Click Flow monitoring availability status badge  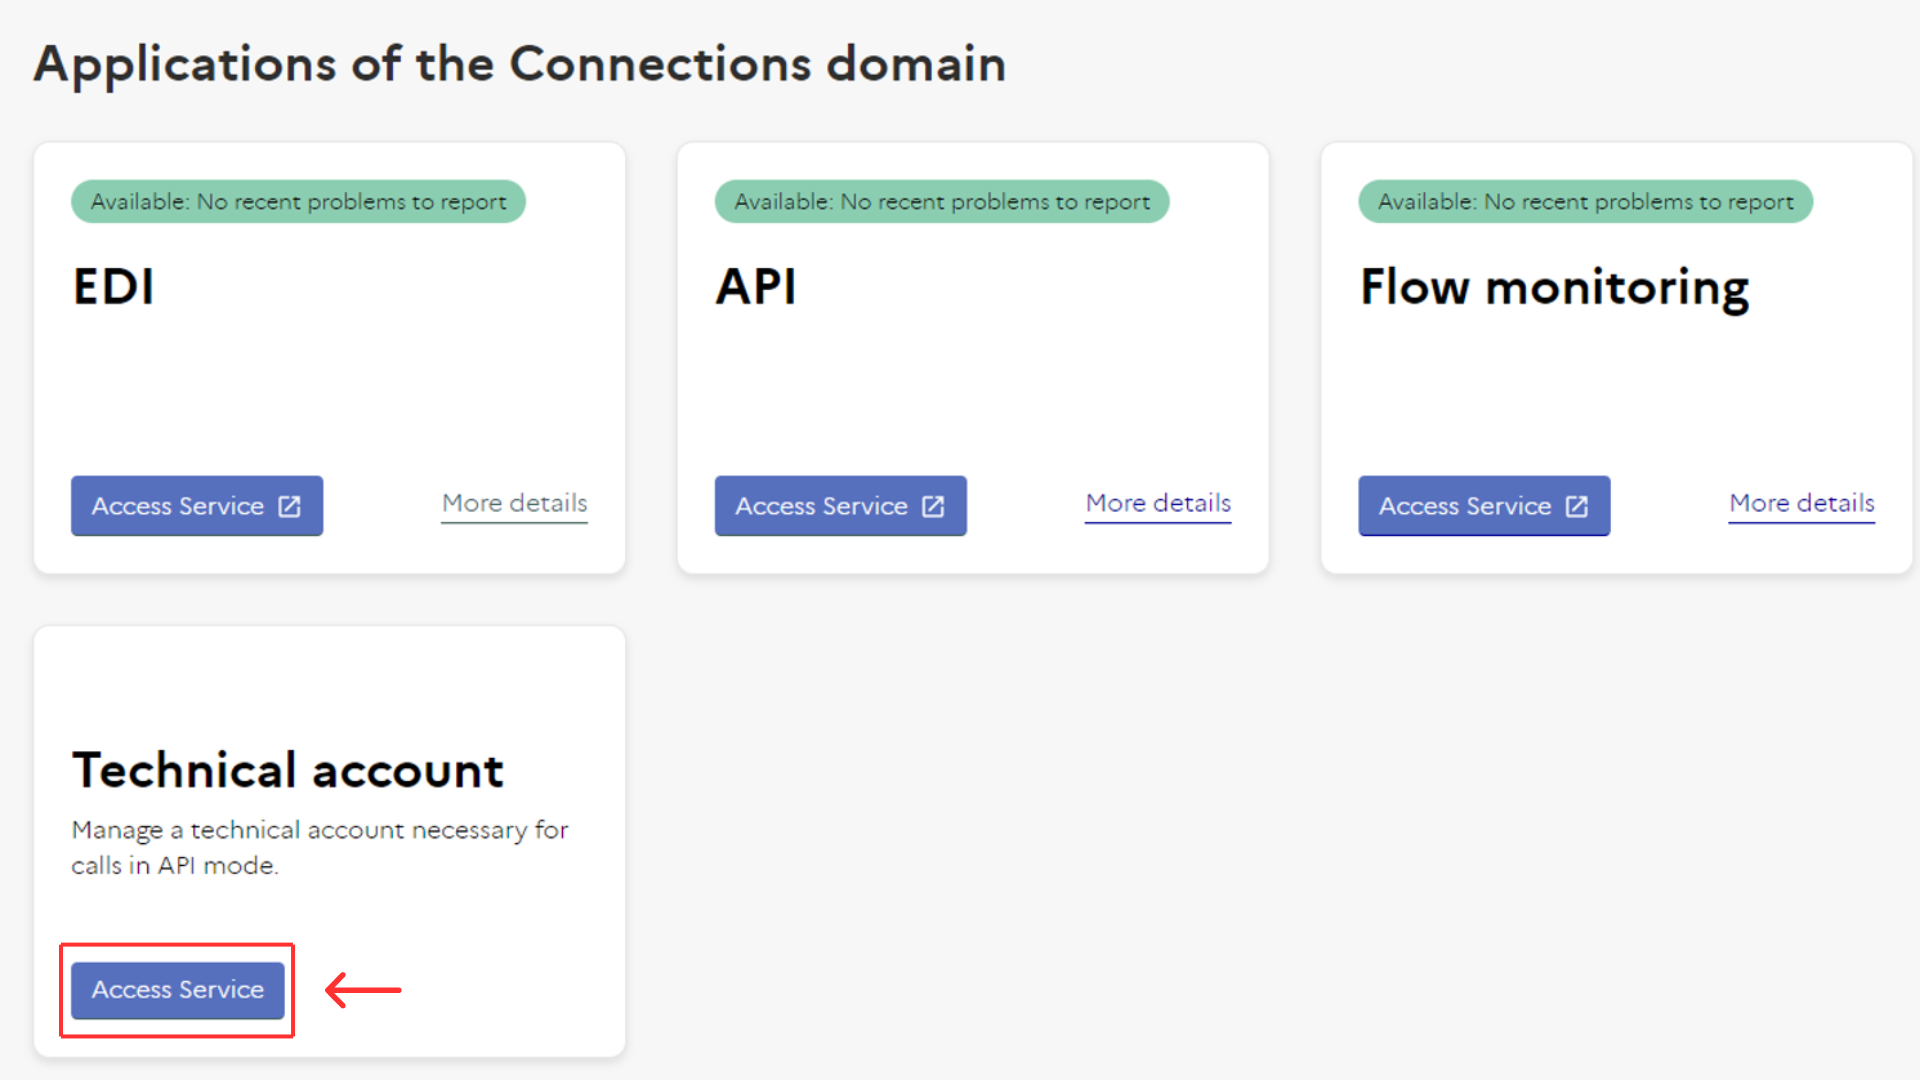coord(1585,202)
